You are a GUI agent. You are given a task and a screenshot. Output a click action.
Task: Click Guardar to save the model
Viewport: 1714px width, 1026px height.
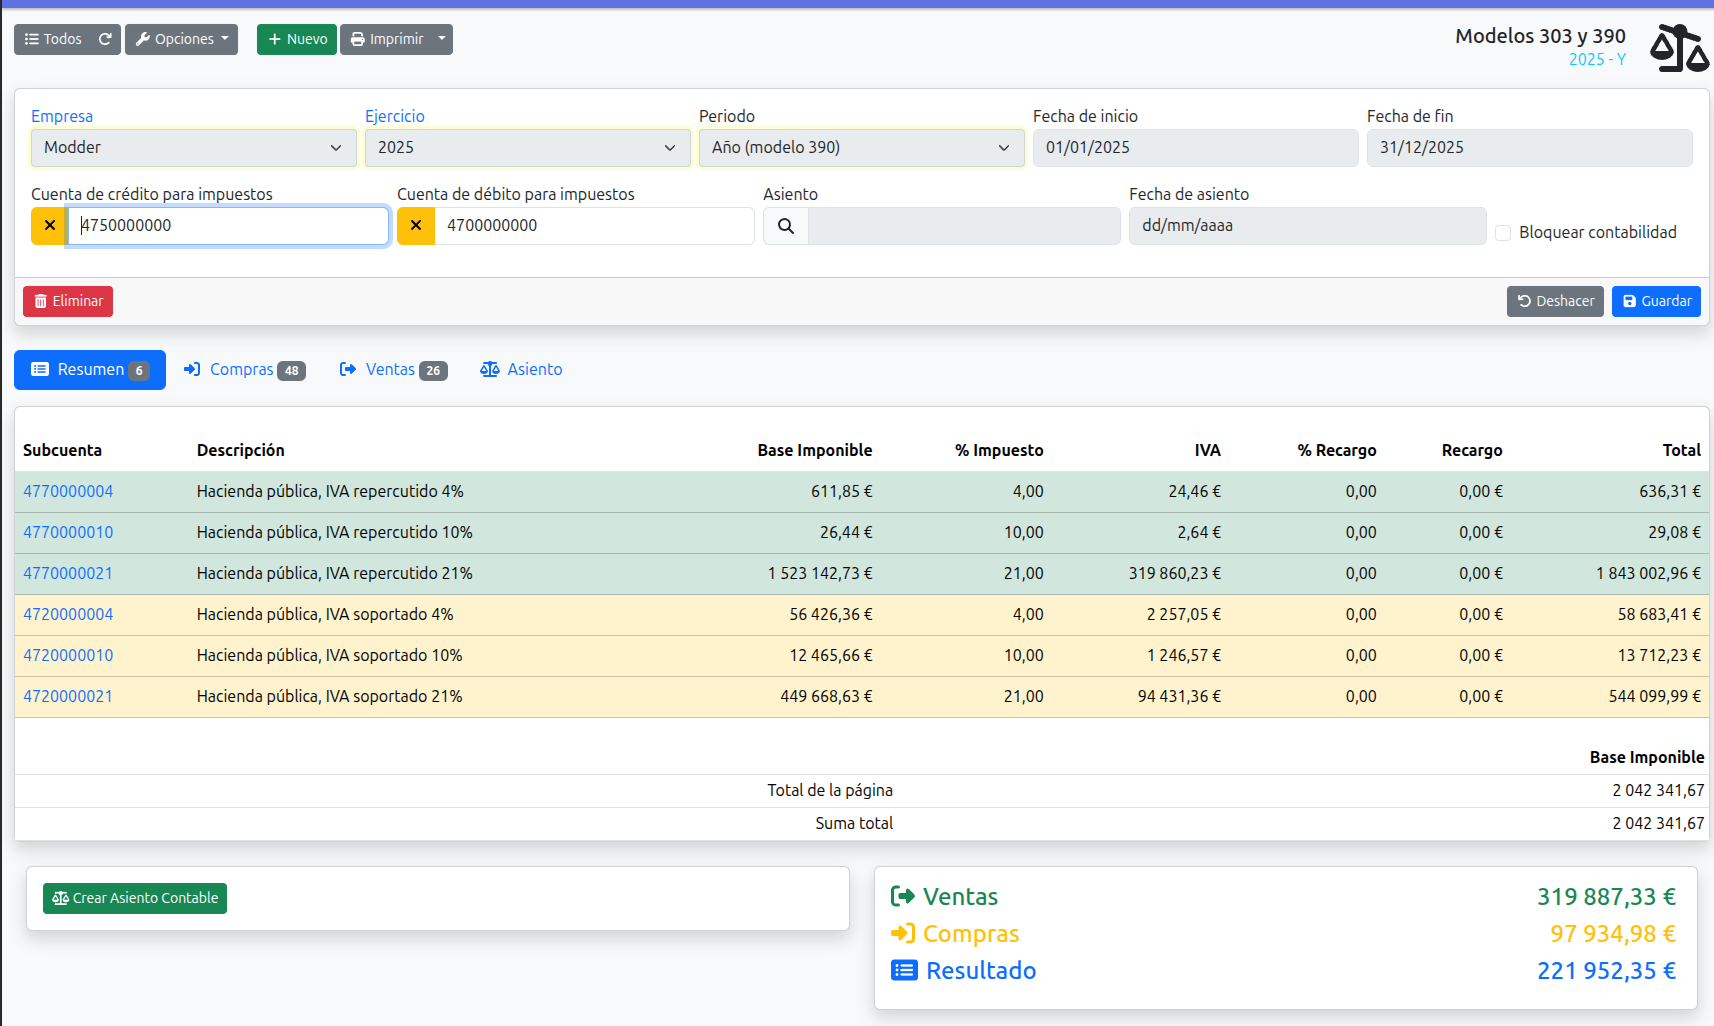[1656, 301]
